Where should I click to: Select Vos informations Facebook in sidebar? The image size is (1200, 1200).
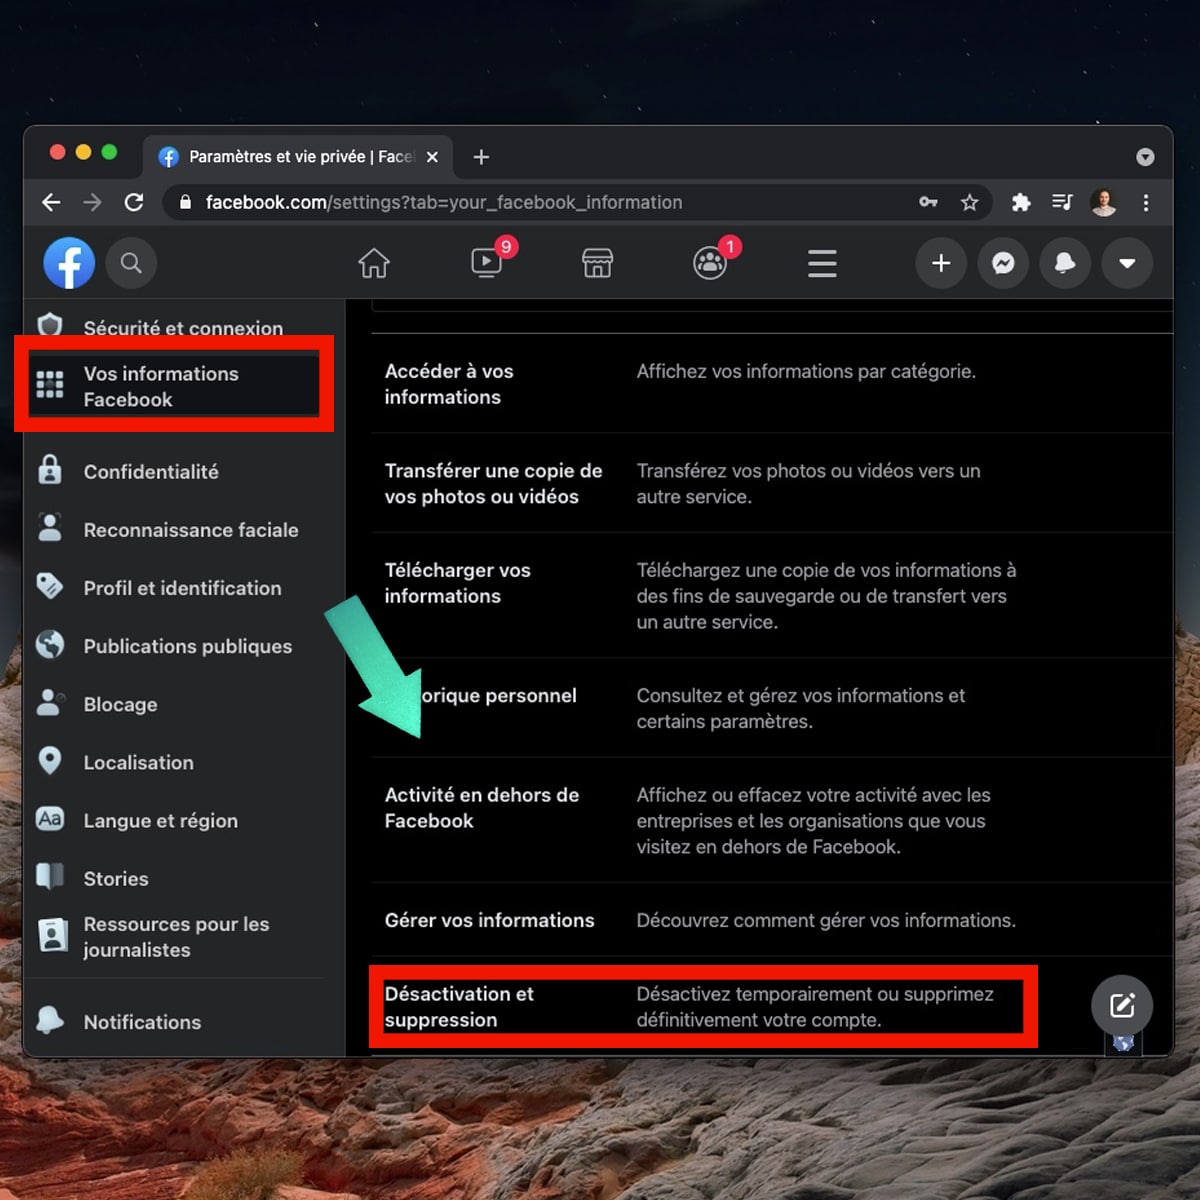point(174,386)
